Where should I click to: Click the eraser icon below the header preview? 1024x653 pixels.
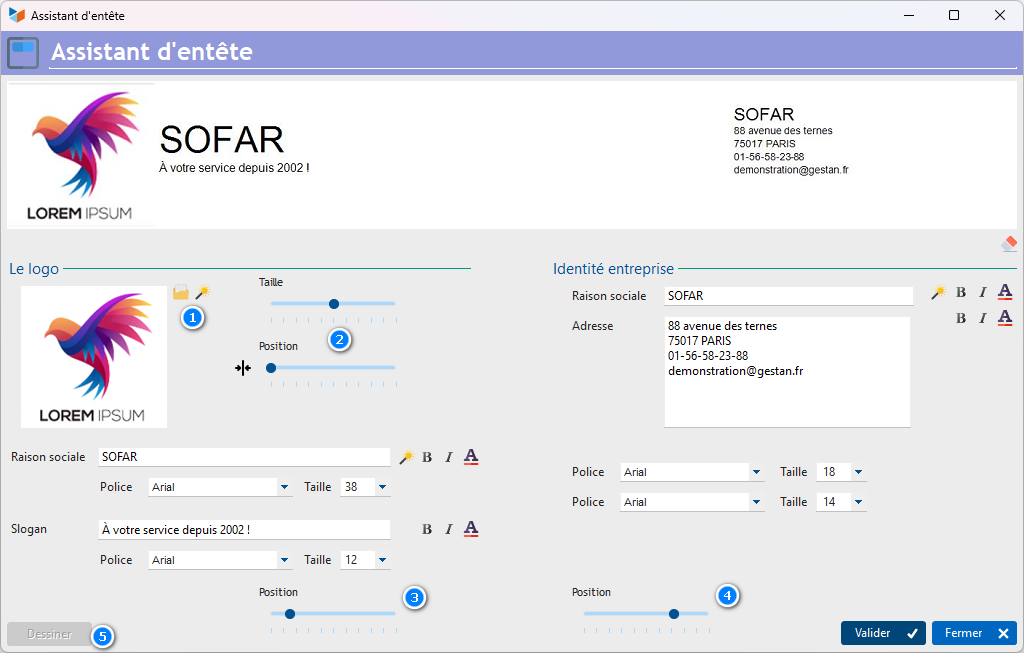(x=1009, y=243)
